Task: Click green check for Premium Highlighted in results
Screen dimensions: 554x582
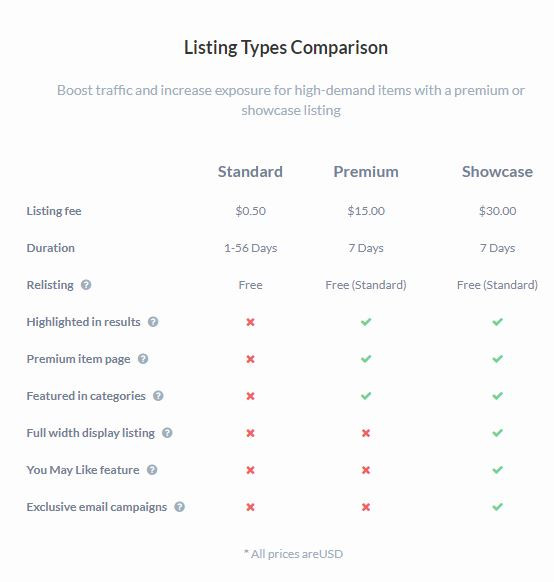Action: pyautogui.click(x=366, y=322)
